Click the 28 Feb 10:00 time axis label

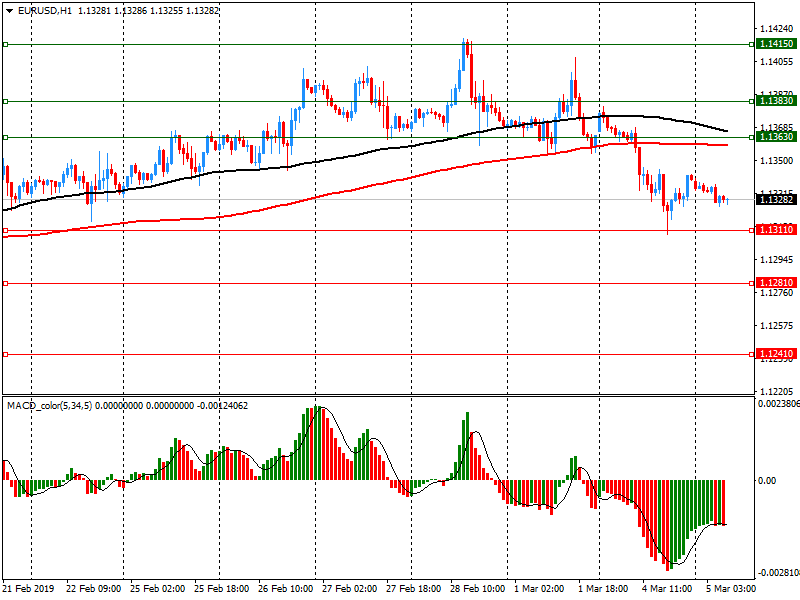(476, 589)
